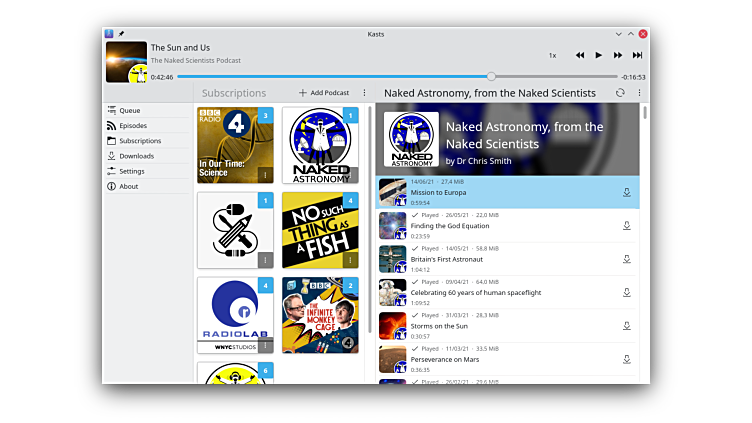Screen dimensions: 752x423
Task: Pin the Kasts window on titlebar
Action: (121, 33)
